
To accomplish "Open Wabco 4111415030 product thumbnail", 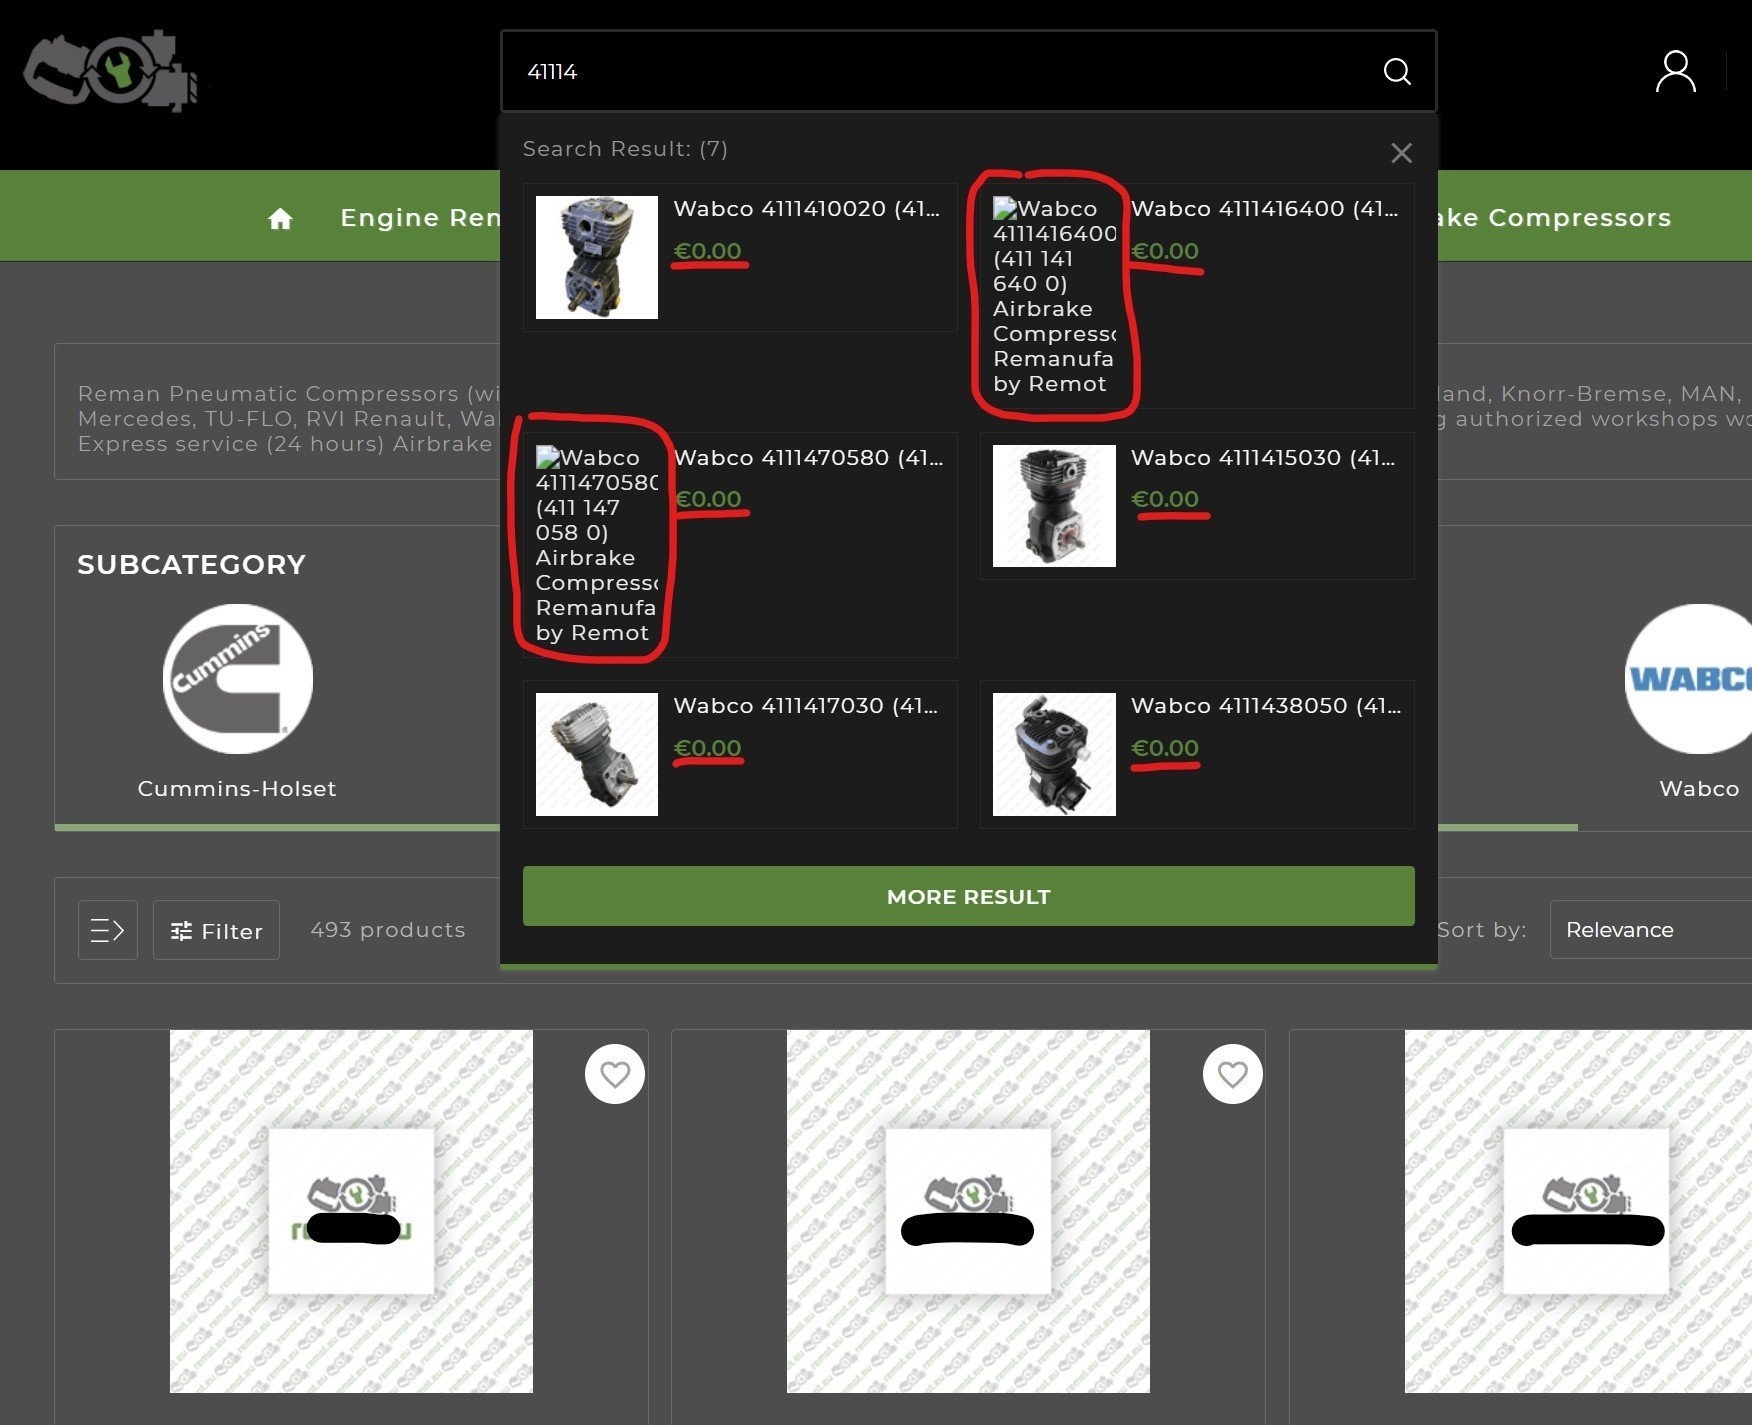I will point(1054,506).
